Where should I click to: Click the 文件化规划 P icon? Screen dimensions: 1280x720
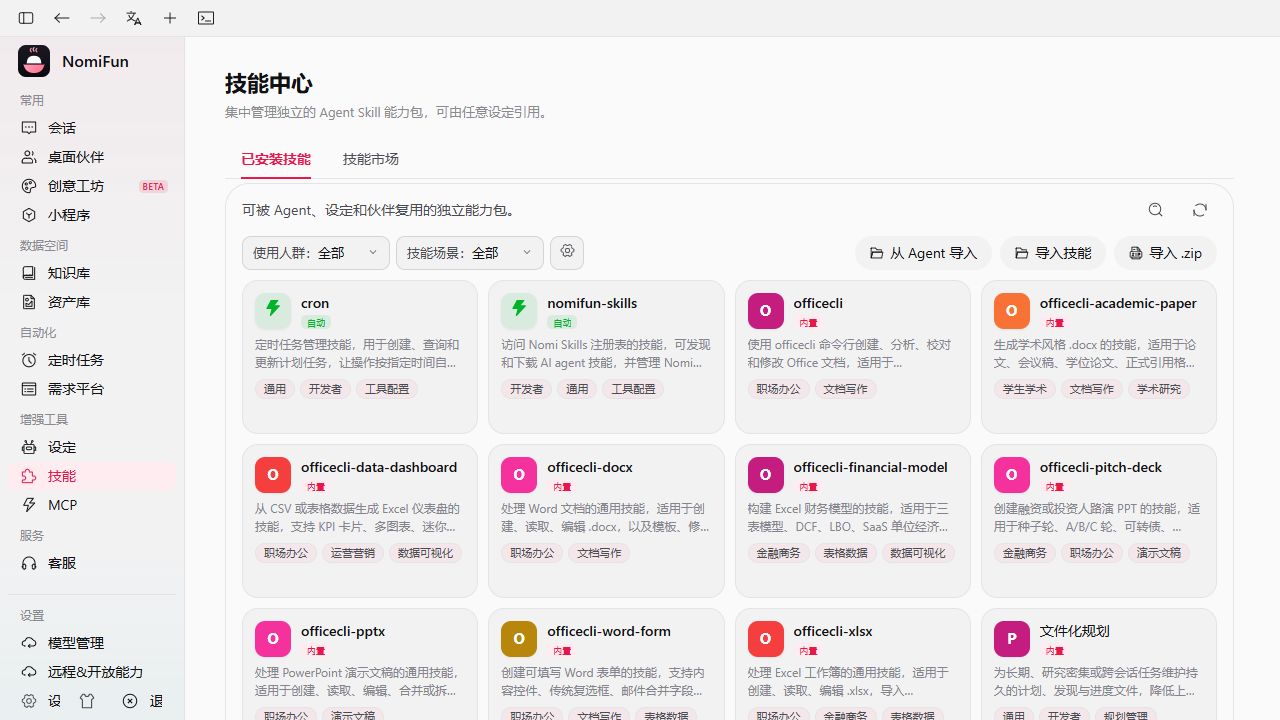click(x=1011, y=639)
